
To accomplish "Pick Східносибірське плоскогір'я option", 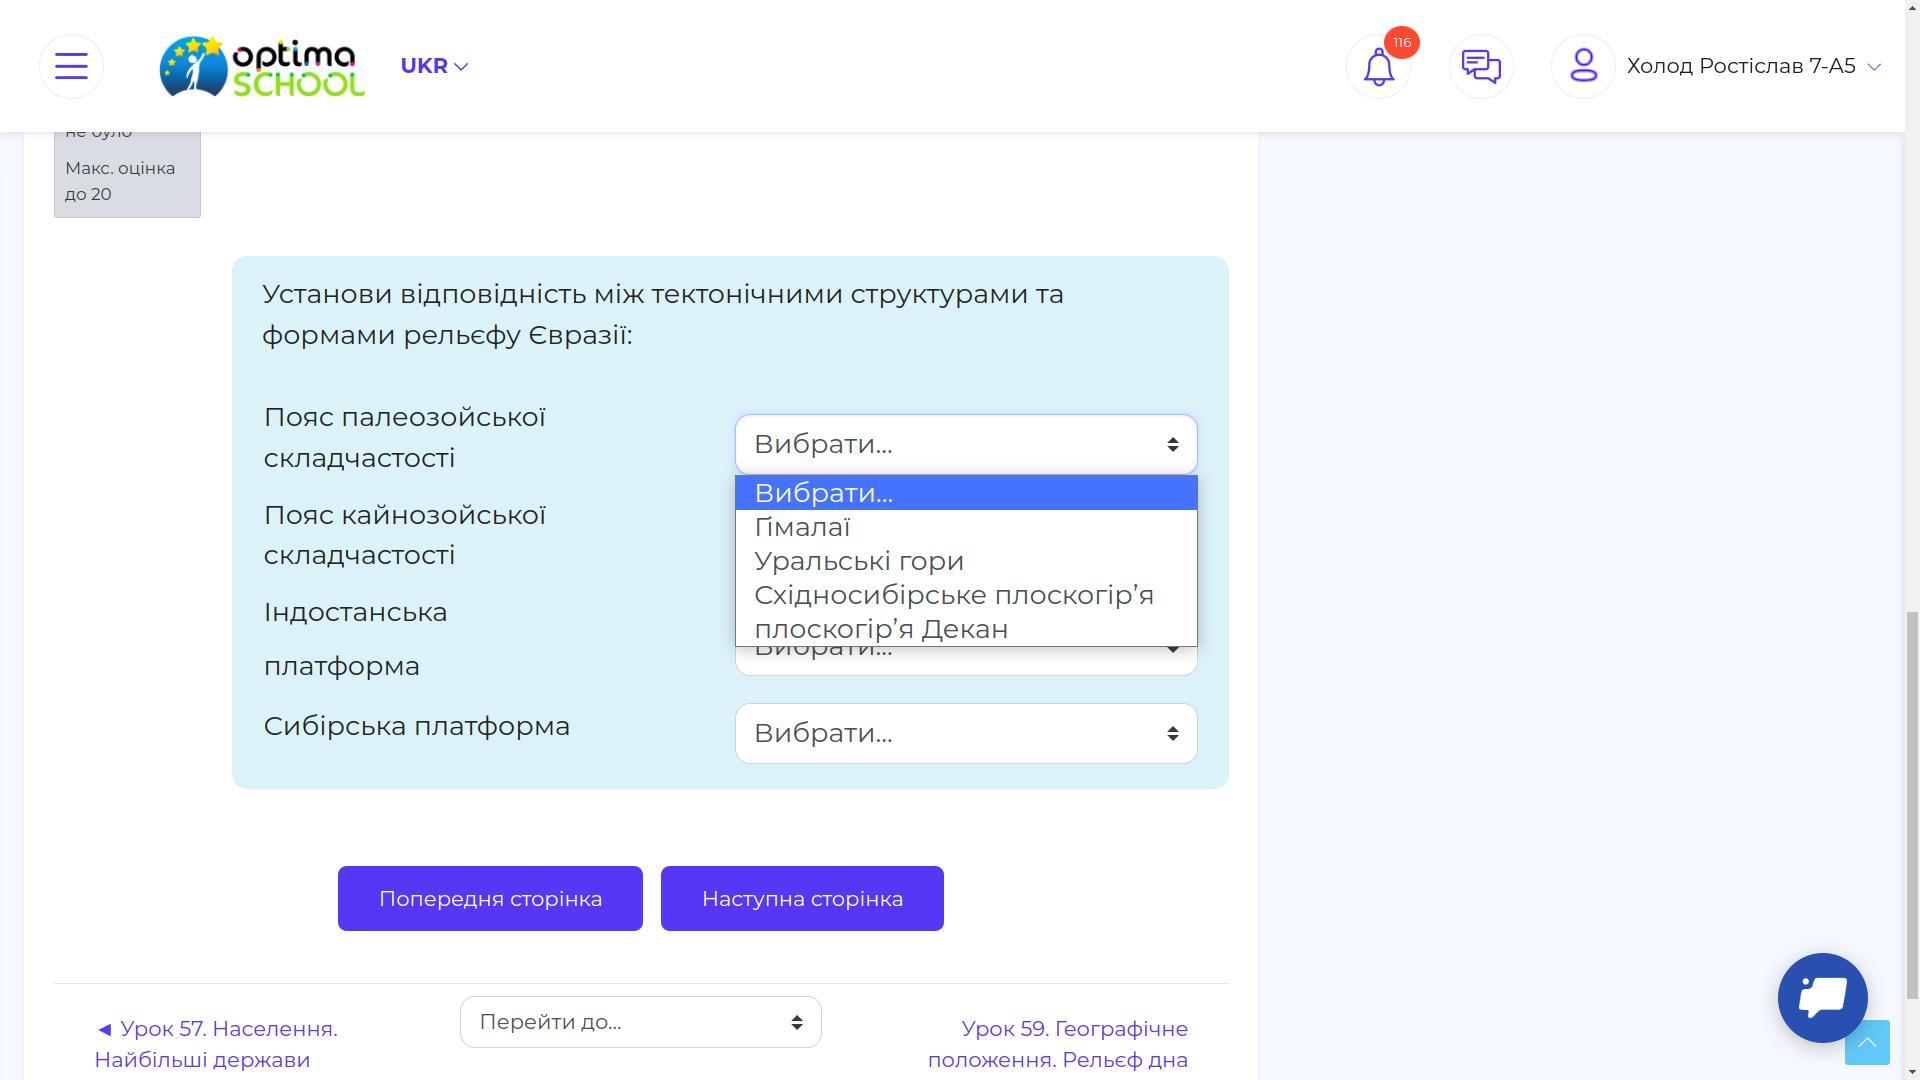I will coord(953,595).
